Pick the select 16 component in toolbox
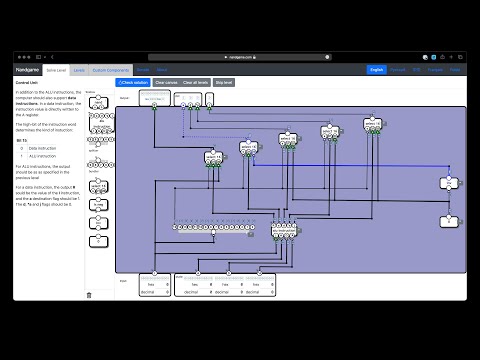Viewport: 480px width, 360px height. click(98, 187)
